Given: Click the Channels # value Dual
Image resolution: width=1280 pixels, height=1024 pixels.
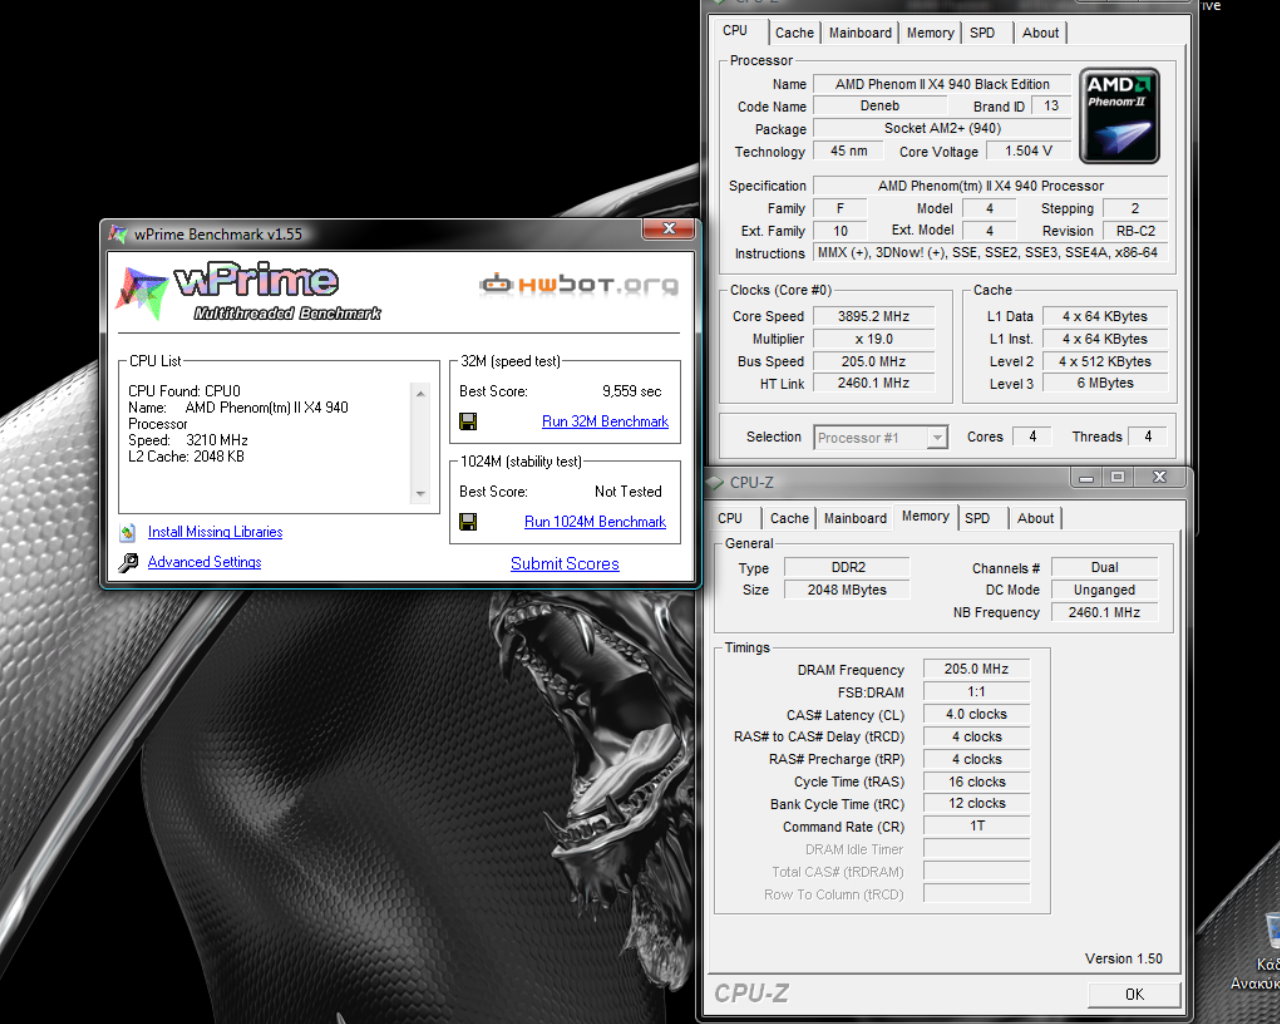Looking at the screenshot, I should pyautogui.click(x=1104, y=567).
